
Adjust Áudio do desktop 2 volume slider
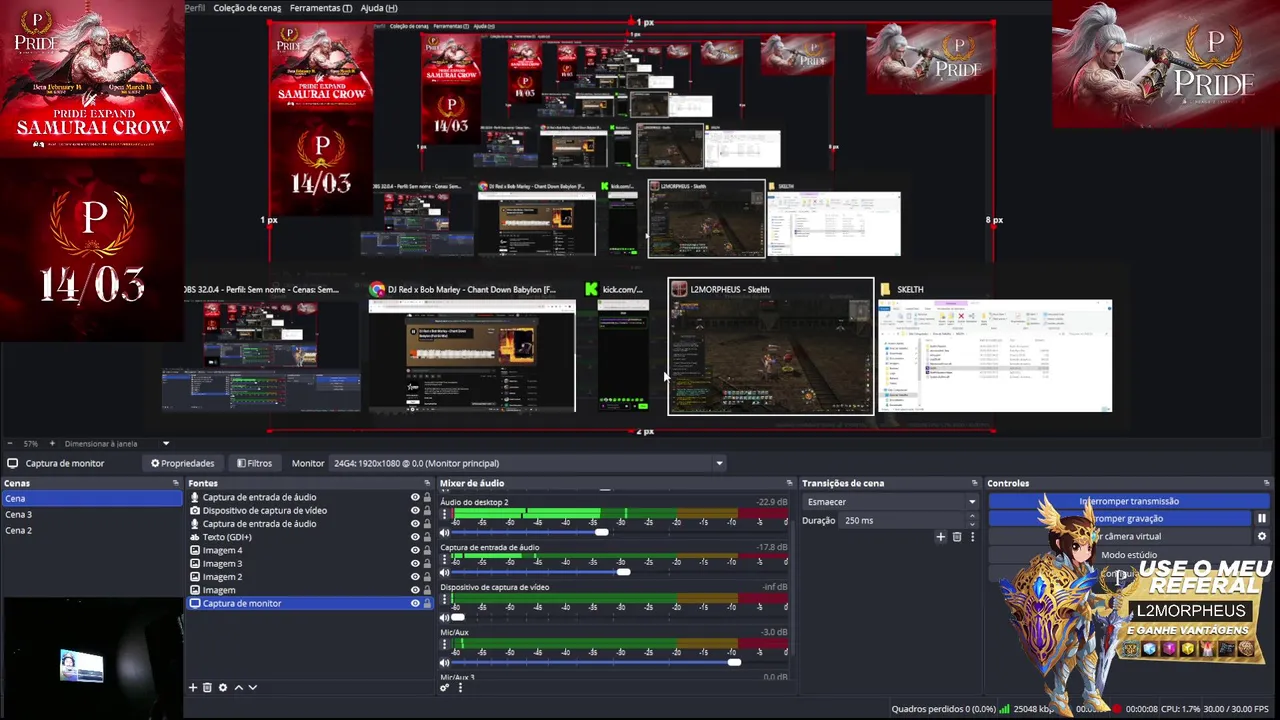click(601, 532)
